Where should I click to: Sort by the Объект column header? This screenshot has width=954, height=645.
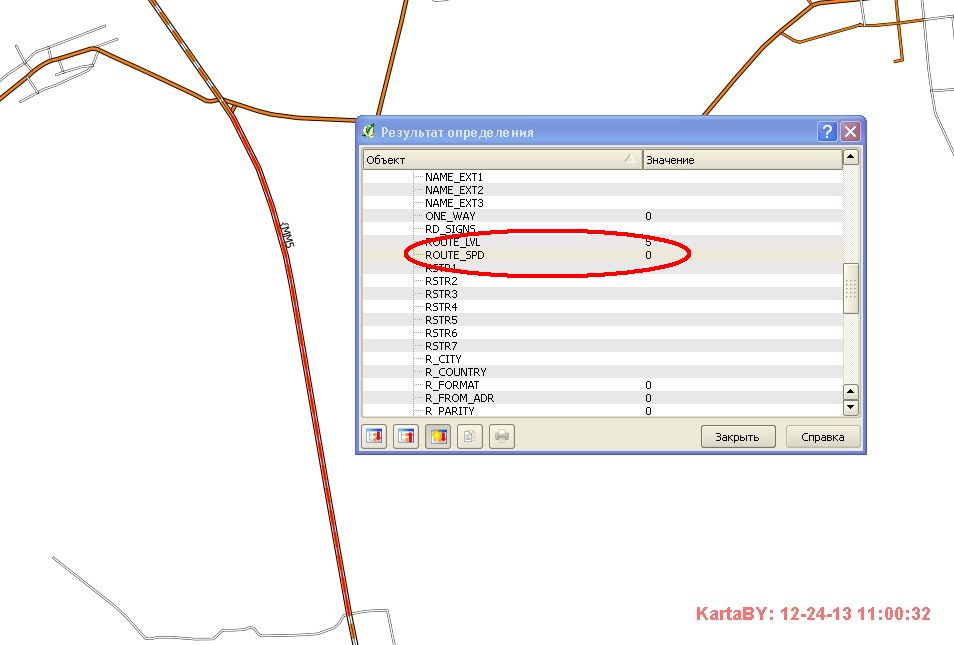(500, 160)
